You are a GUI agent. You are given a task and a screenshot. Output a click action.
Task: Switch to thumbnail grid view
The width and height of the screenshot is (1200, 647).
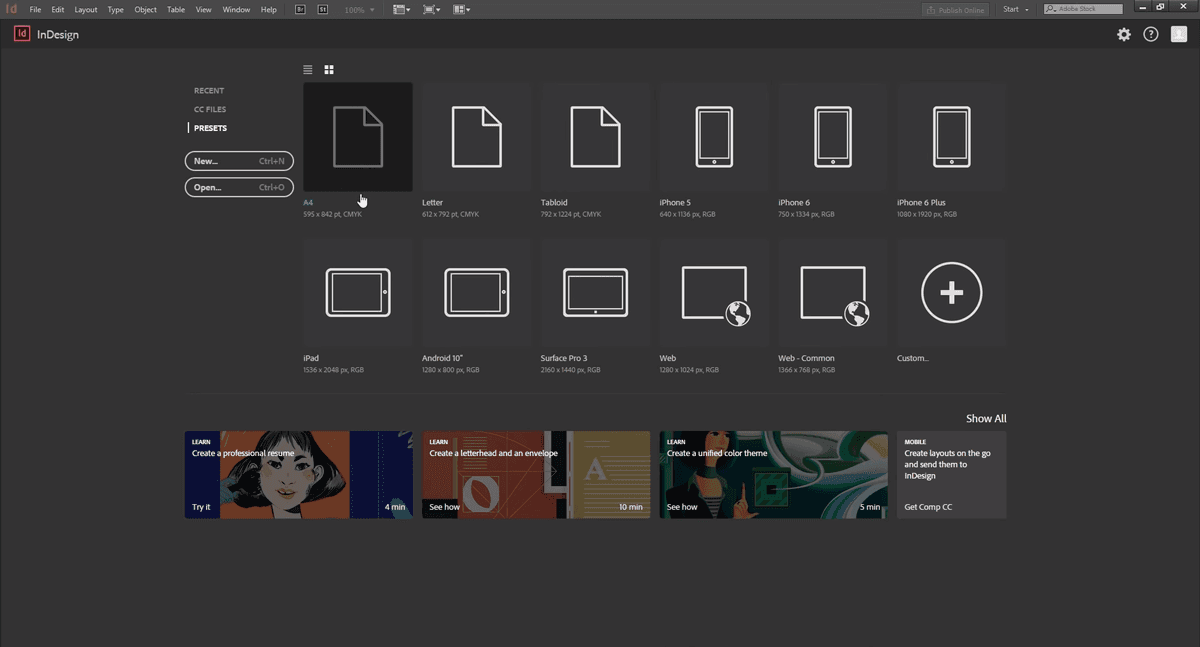tap(329, 70)
